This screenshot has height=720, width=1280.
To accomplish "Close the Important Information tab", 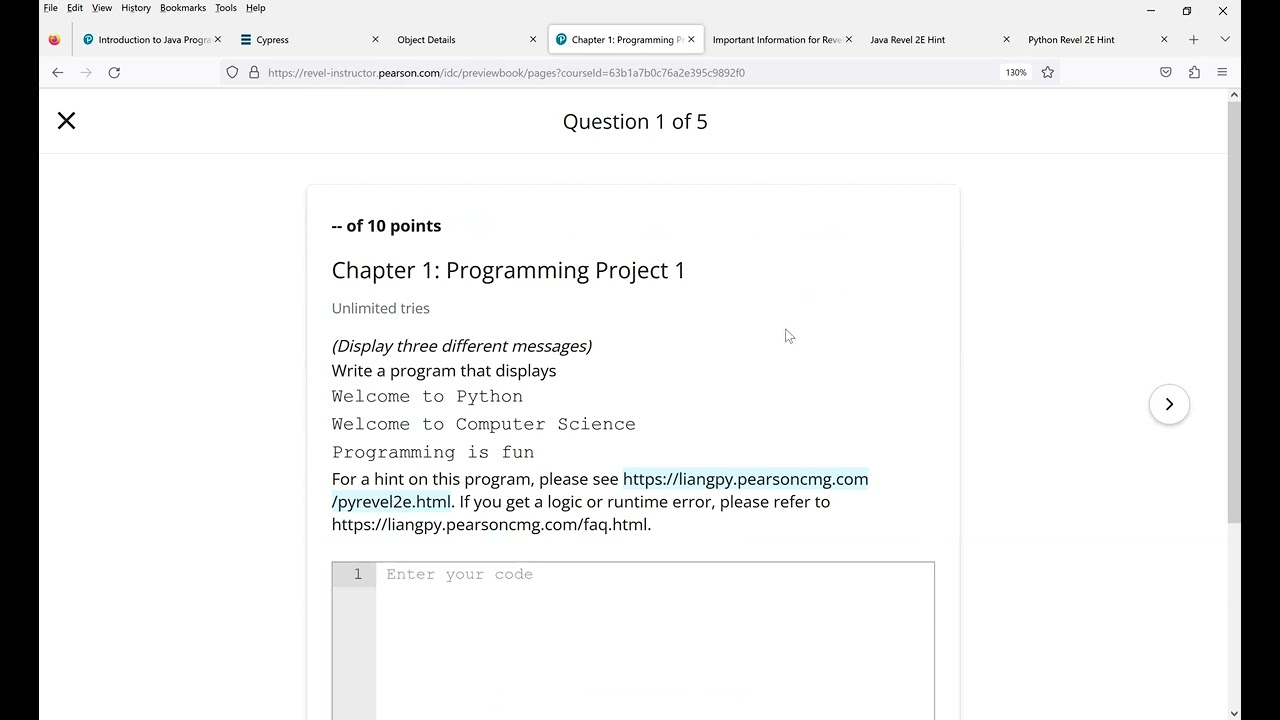I will (x=849, y=39).
